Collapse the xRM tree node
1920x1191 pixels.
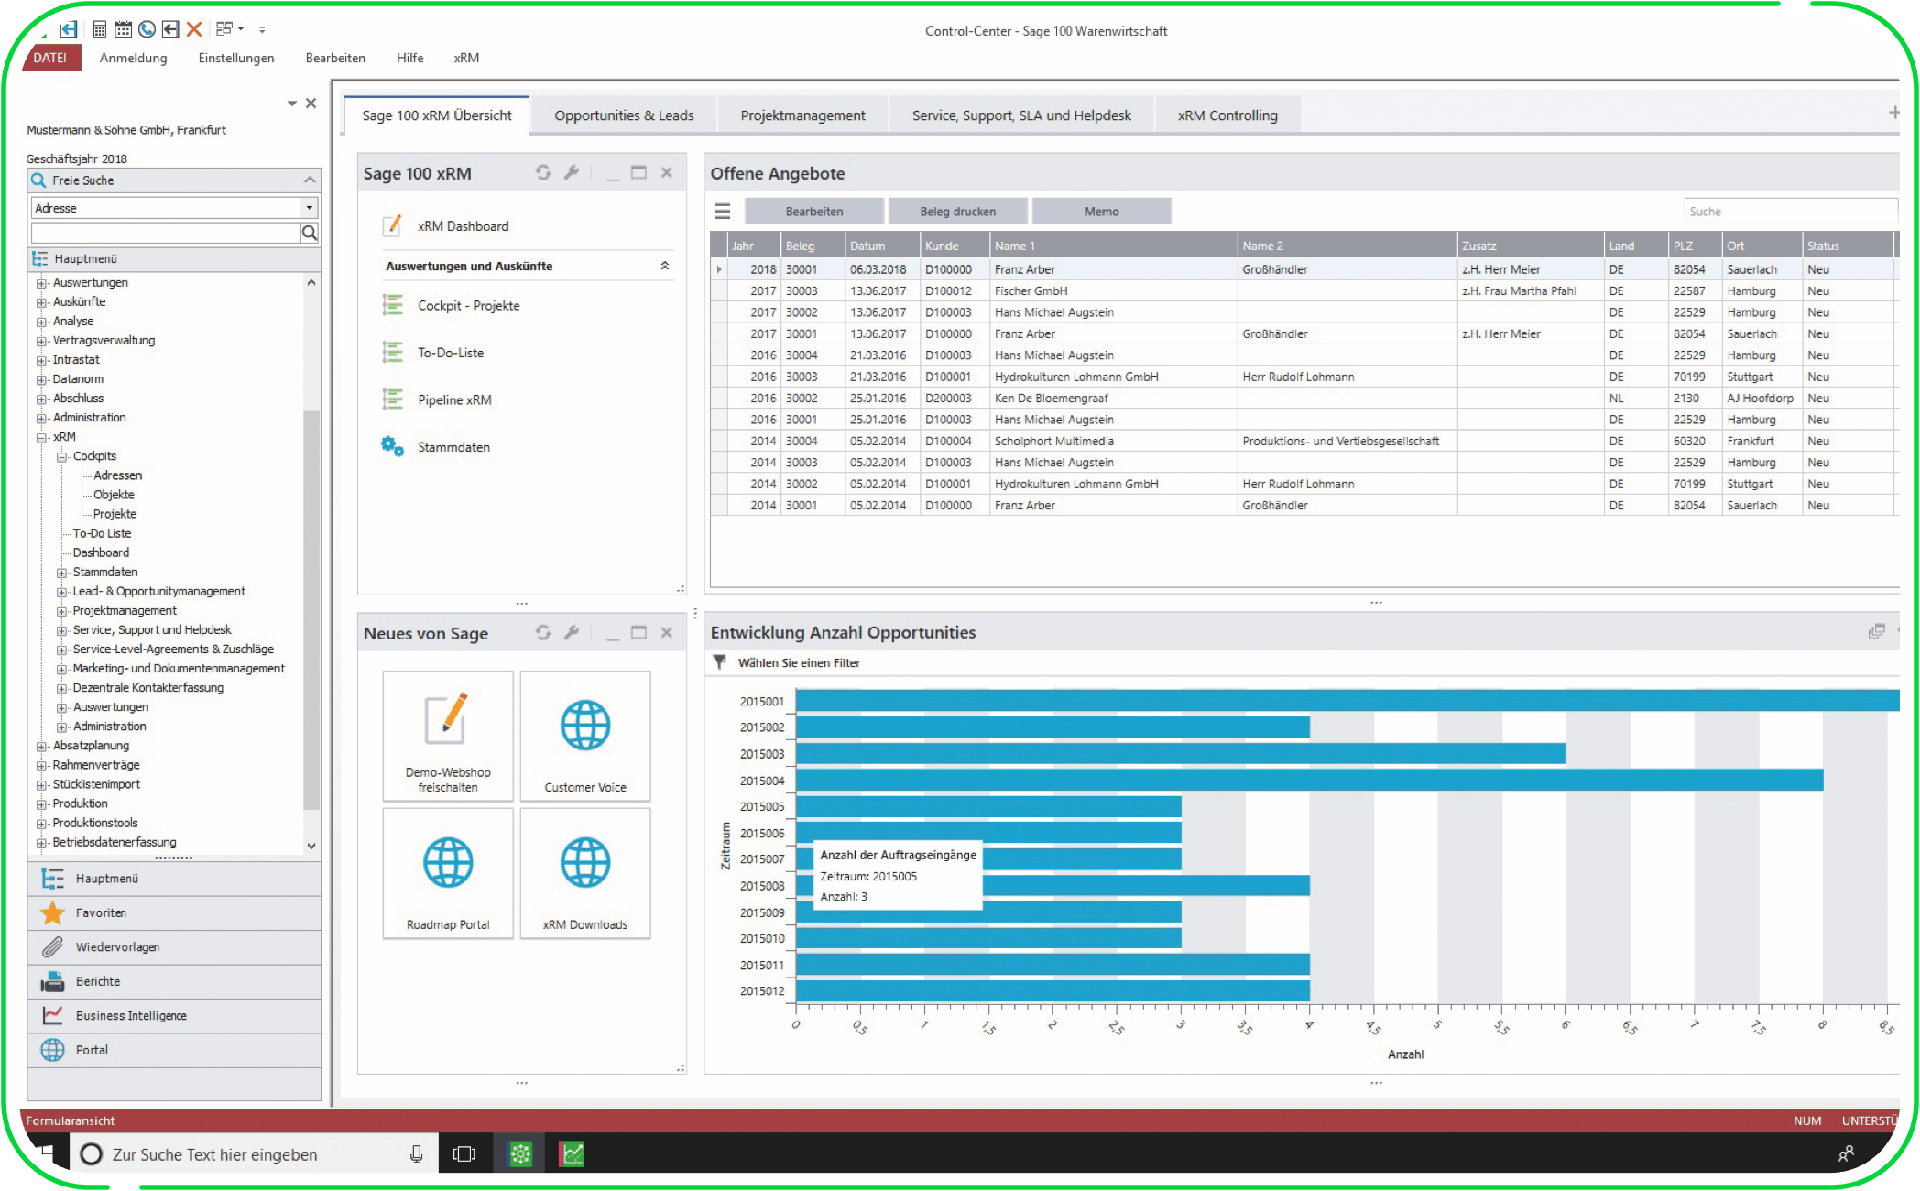(x=42, y=437)
